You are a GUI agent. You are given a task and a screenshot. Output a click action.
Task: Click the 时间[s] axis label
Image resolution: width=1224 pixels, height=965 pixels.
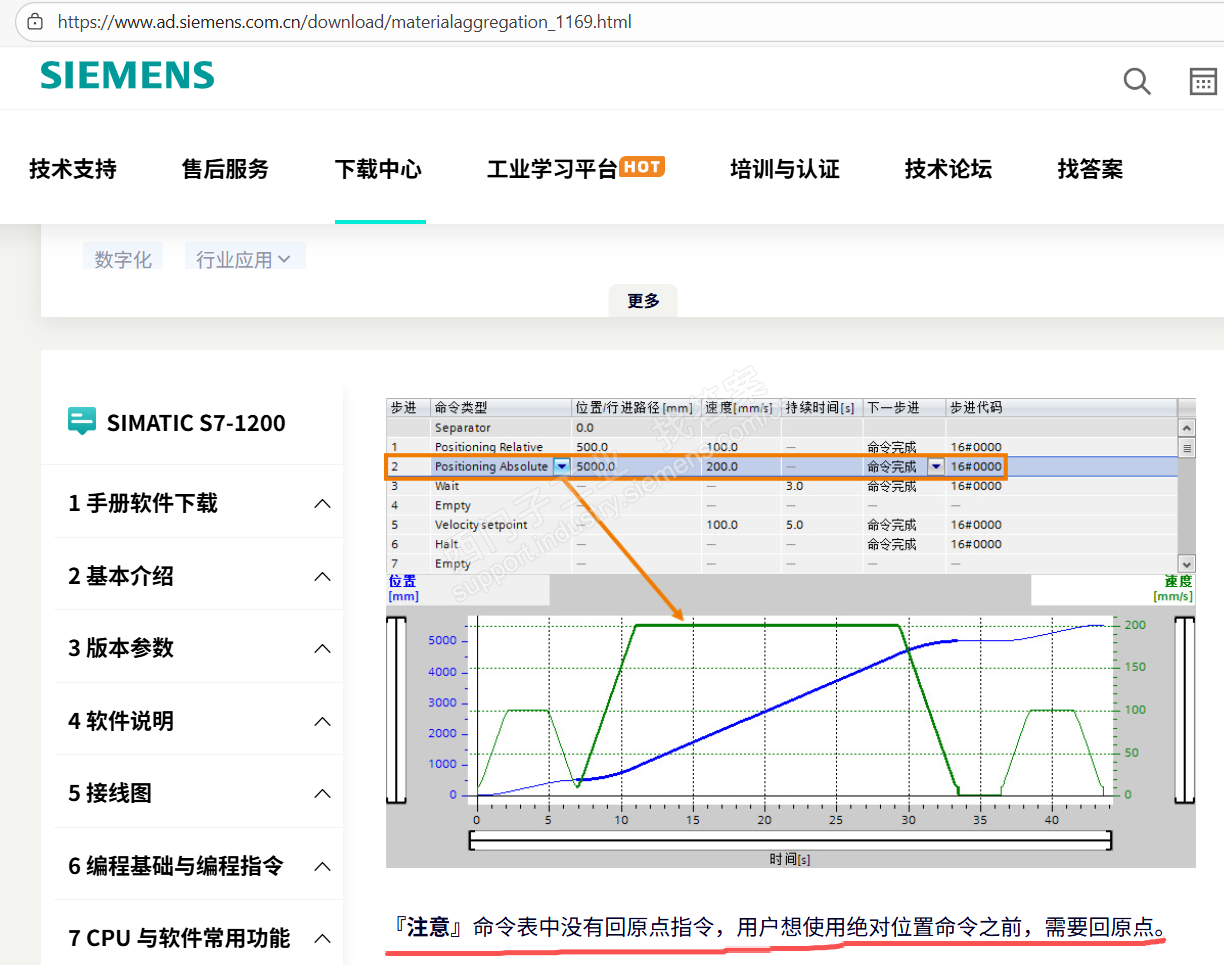pos(790,859)
